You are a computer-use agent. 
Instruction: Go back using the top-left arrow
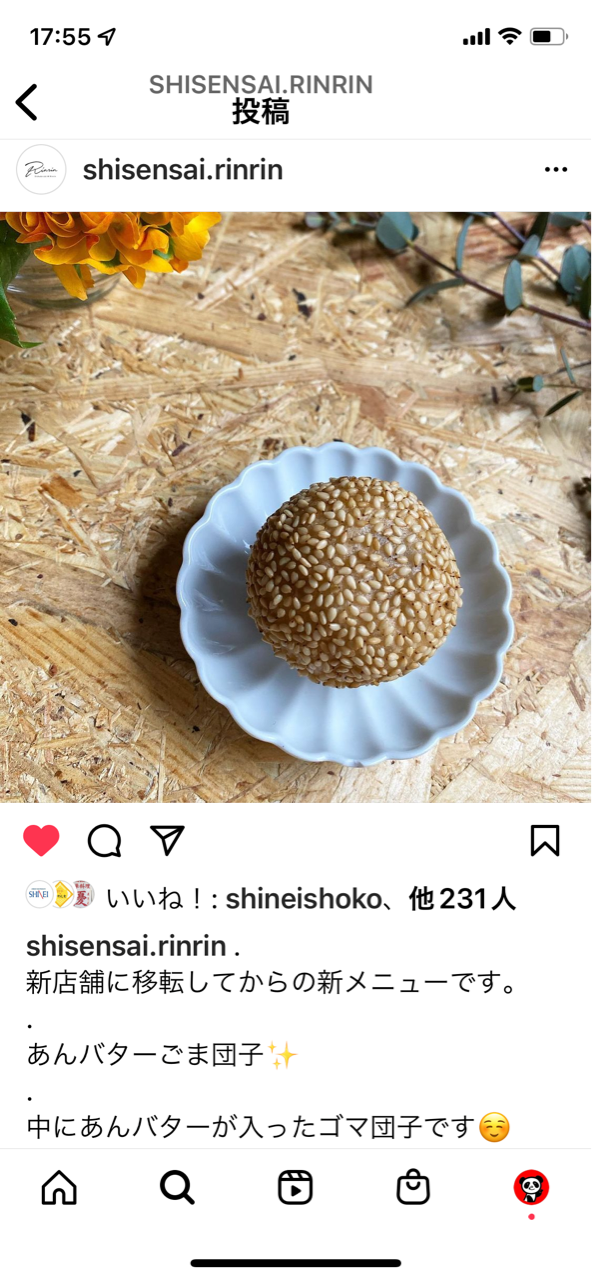(x=27, y=102)
